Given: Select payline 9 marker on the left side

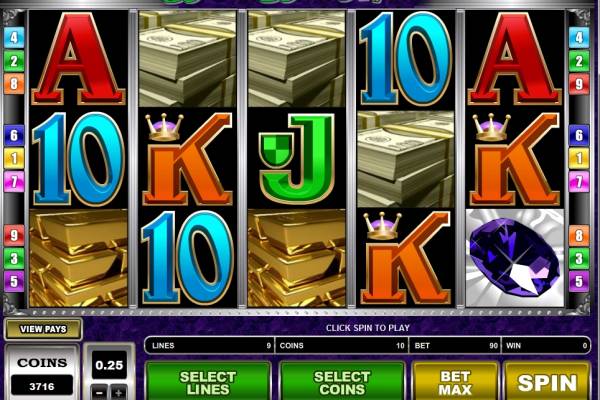Looking at the screenshot, I should (14, 235).
